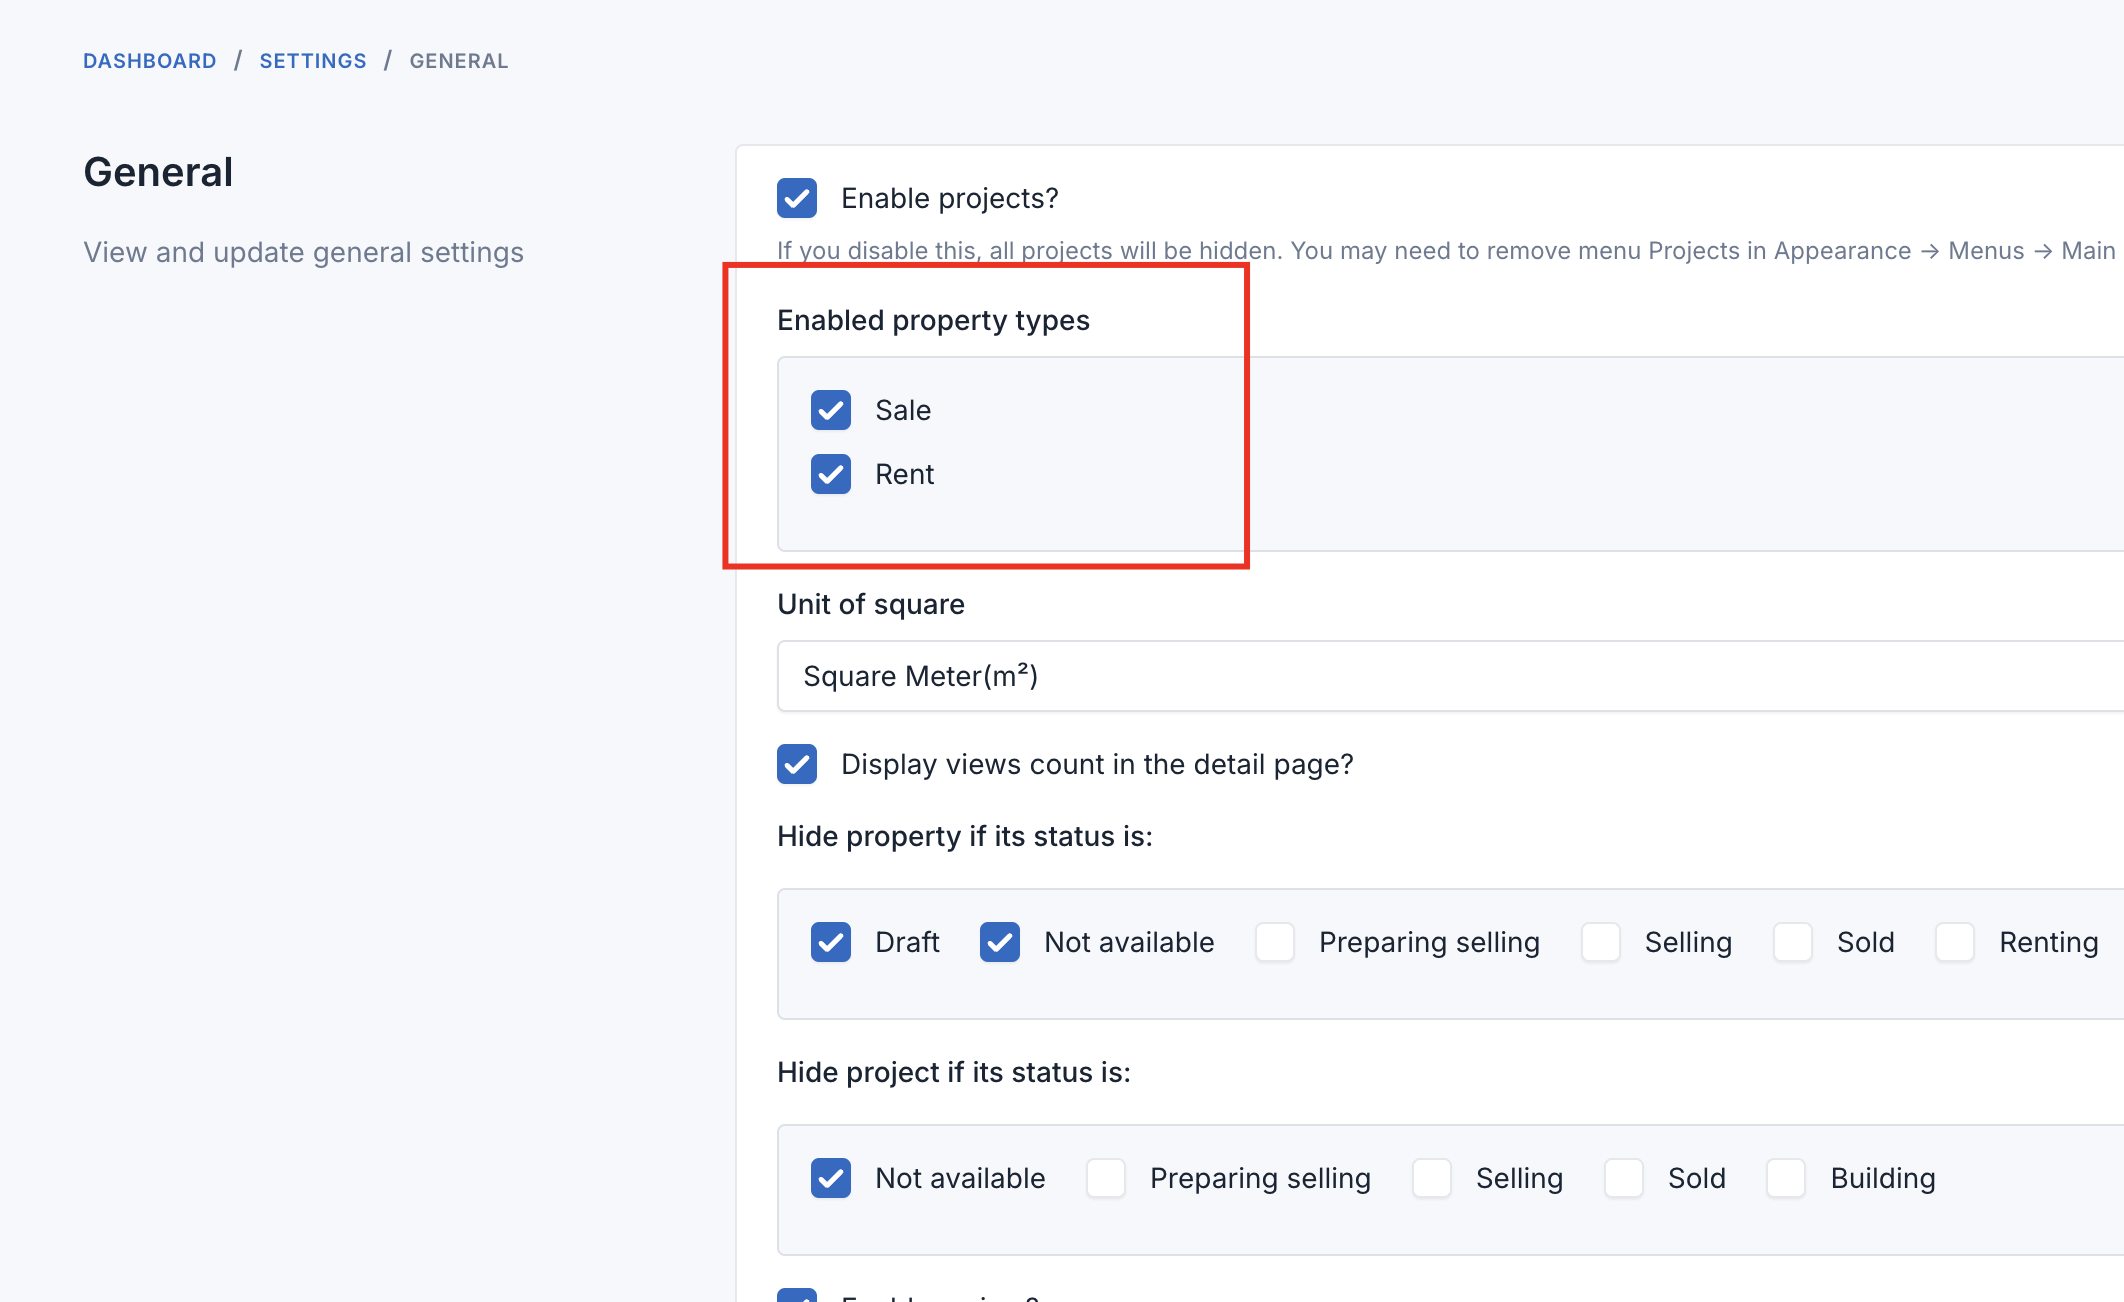This screenshot has width=2124, height=1302.
Task: Uncheck the Enable projects checkbox
Action: [x=797, y=198]
